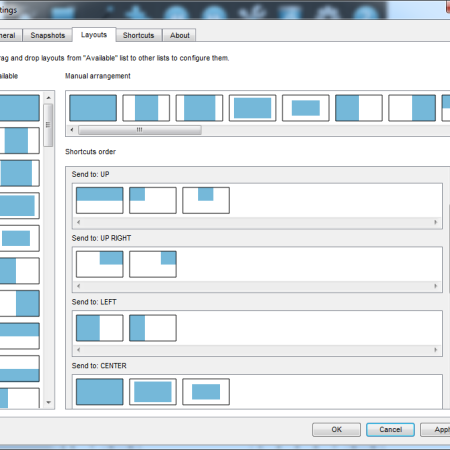Screen dimensions: 450x450
Task: Pick the small centered layout in Available list
Action: (20, 238)
